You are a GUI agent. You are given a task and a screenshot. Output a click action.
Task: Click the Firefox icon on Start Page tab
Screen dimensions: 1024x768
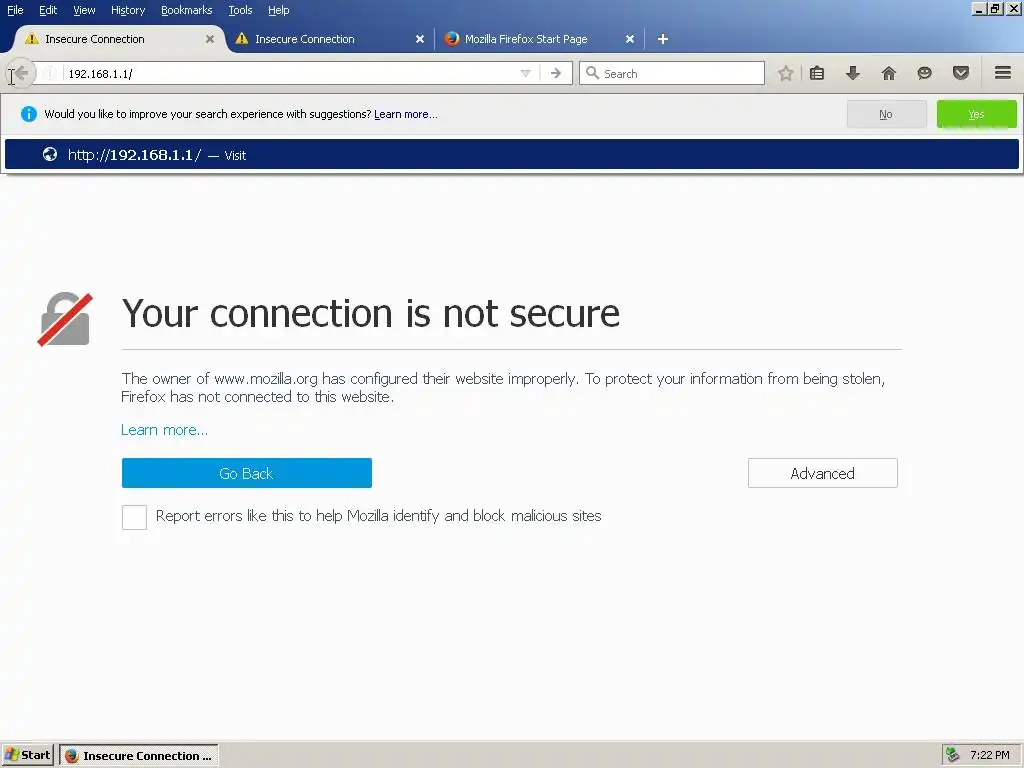click(451, 39)
